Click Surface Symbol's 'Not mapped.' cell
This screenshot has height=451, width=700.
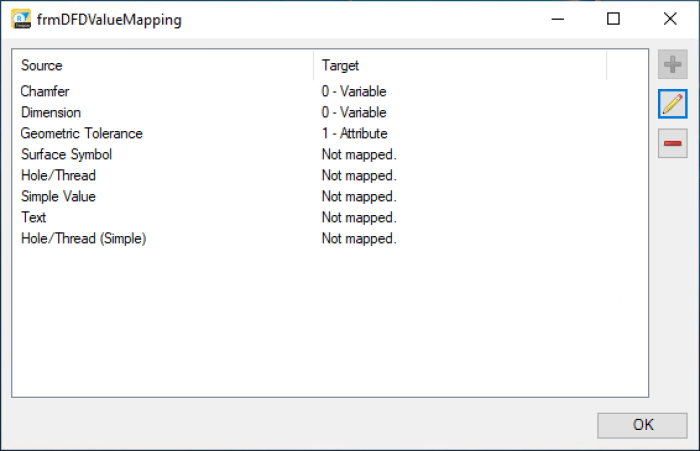(x=359, y=154)
